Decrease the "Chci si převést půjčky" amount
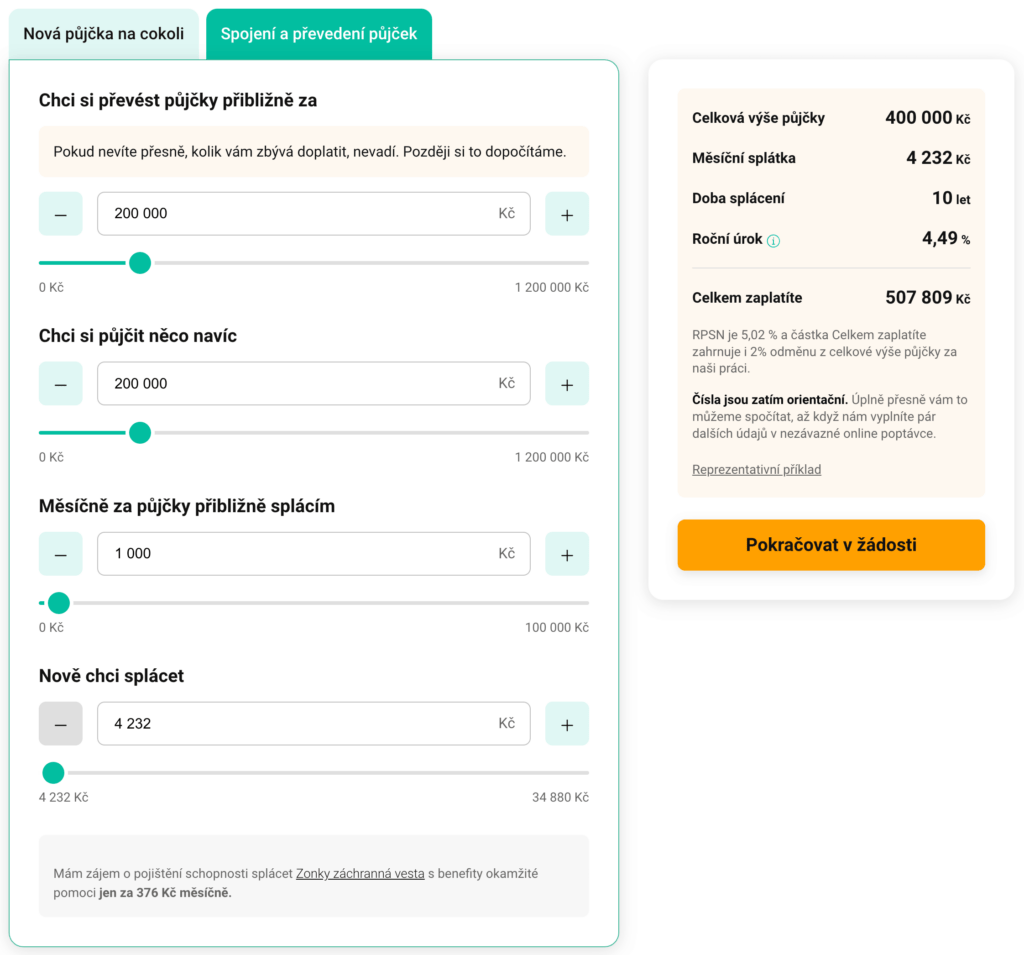 [x=60, y=213]
